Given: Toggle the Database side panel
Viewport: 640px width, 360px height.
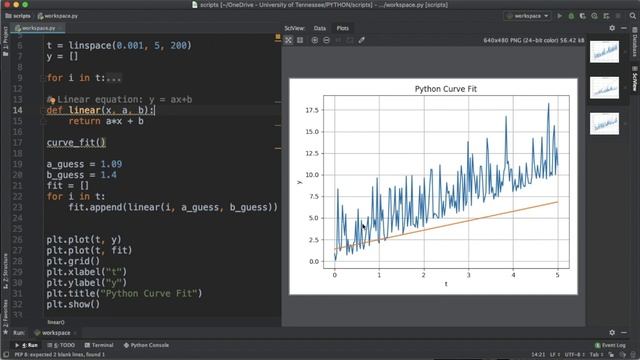Looking at the screenshot, I should pyautogui.click(x=635, y=42).
